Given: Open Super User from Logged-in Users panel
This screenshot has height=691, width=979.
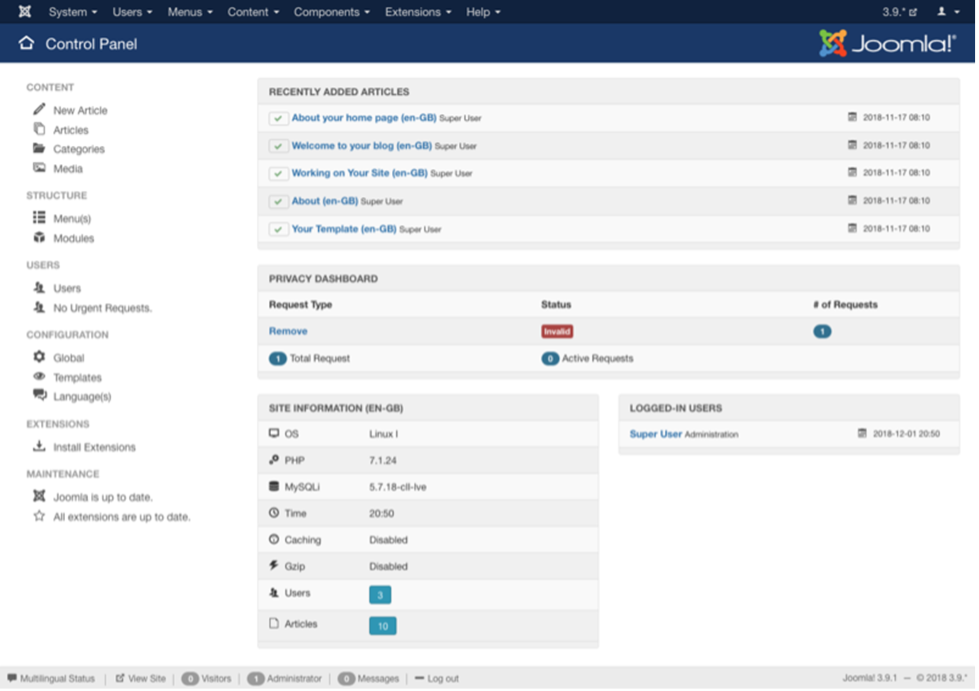Looking at the screenshot, I should click(654, 434).
